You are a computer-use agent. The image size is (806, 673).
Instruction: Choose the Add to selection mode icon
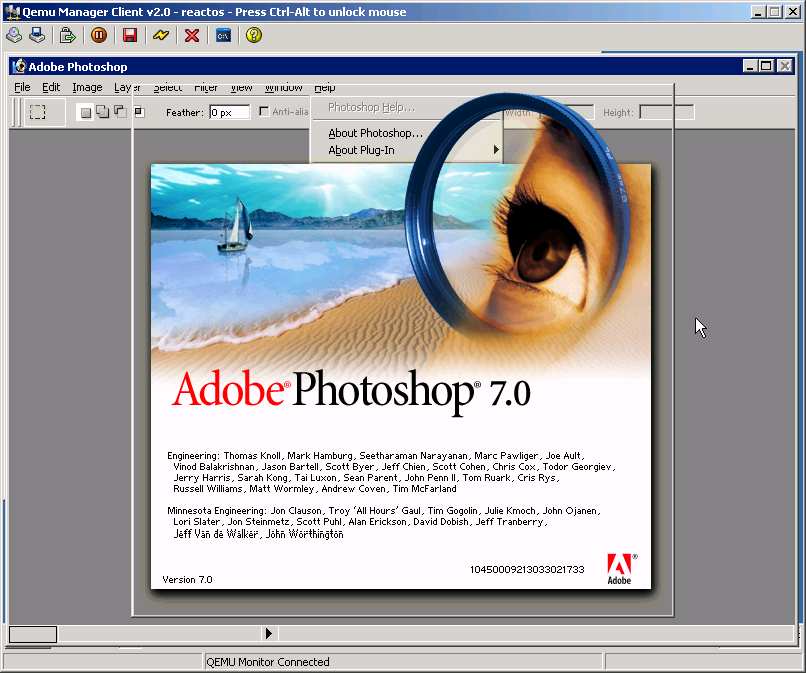pos(103,112)
